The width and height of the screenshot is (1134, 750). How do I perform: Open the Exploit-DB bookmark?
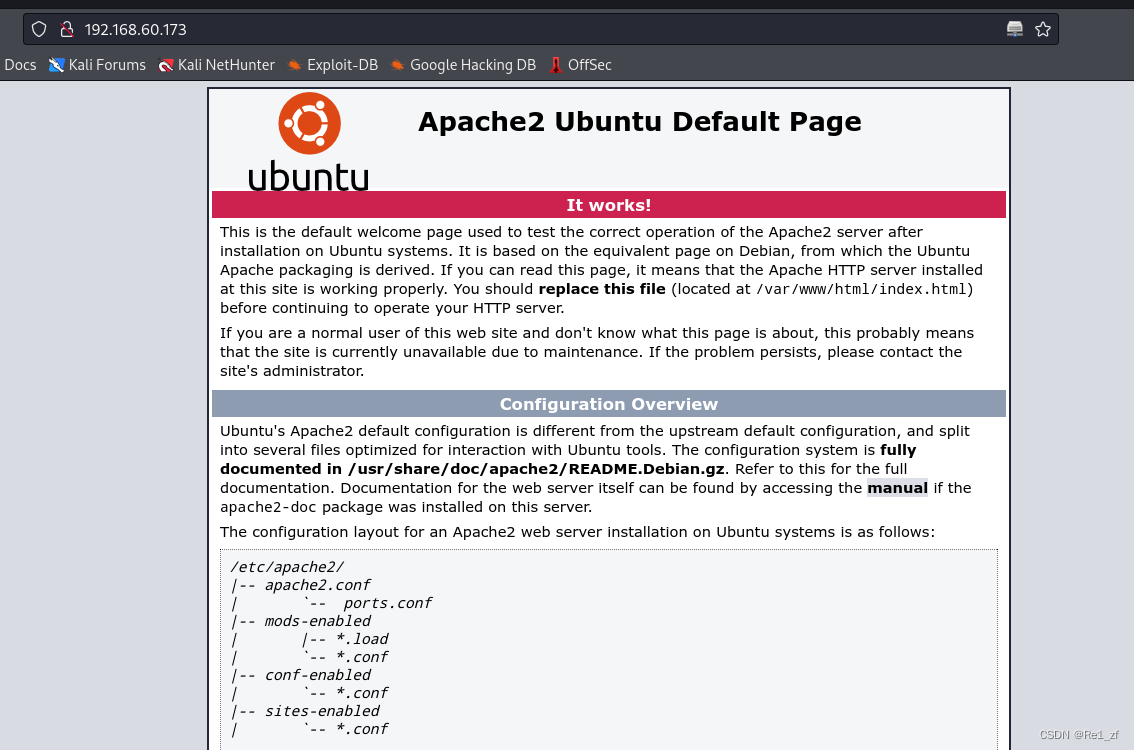click(333, 65)
